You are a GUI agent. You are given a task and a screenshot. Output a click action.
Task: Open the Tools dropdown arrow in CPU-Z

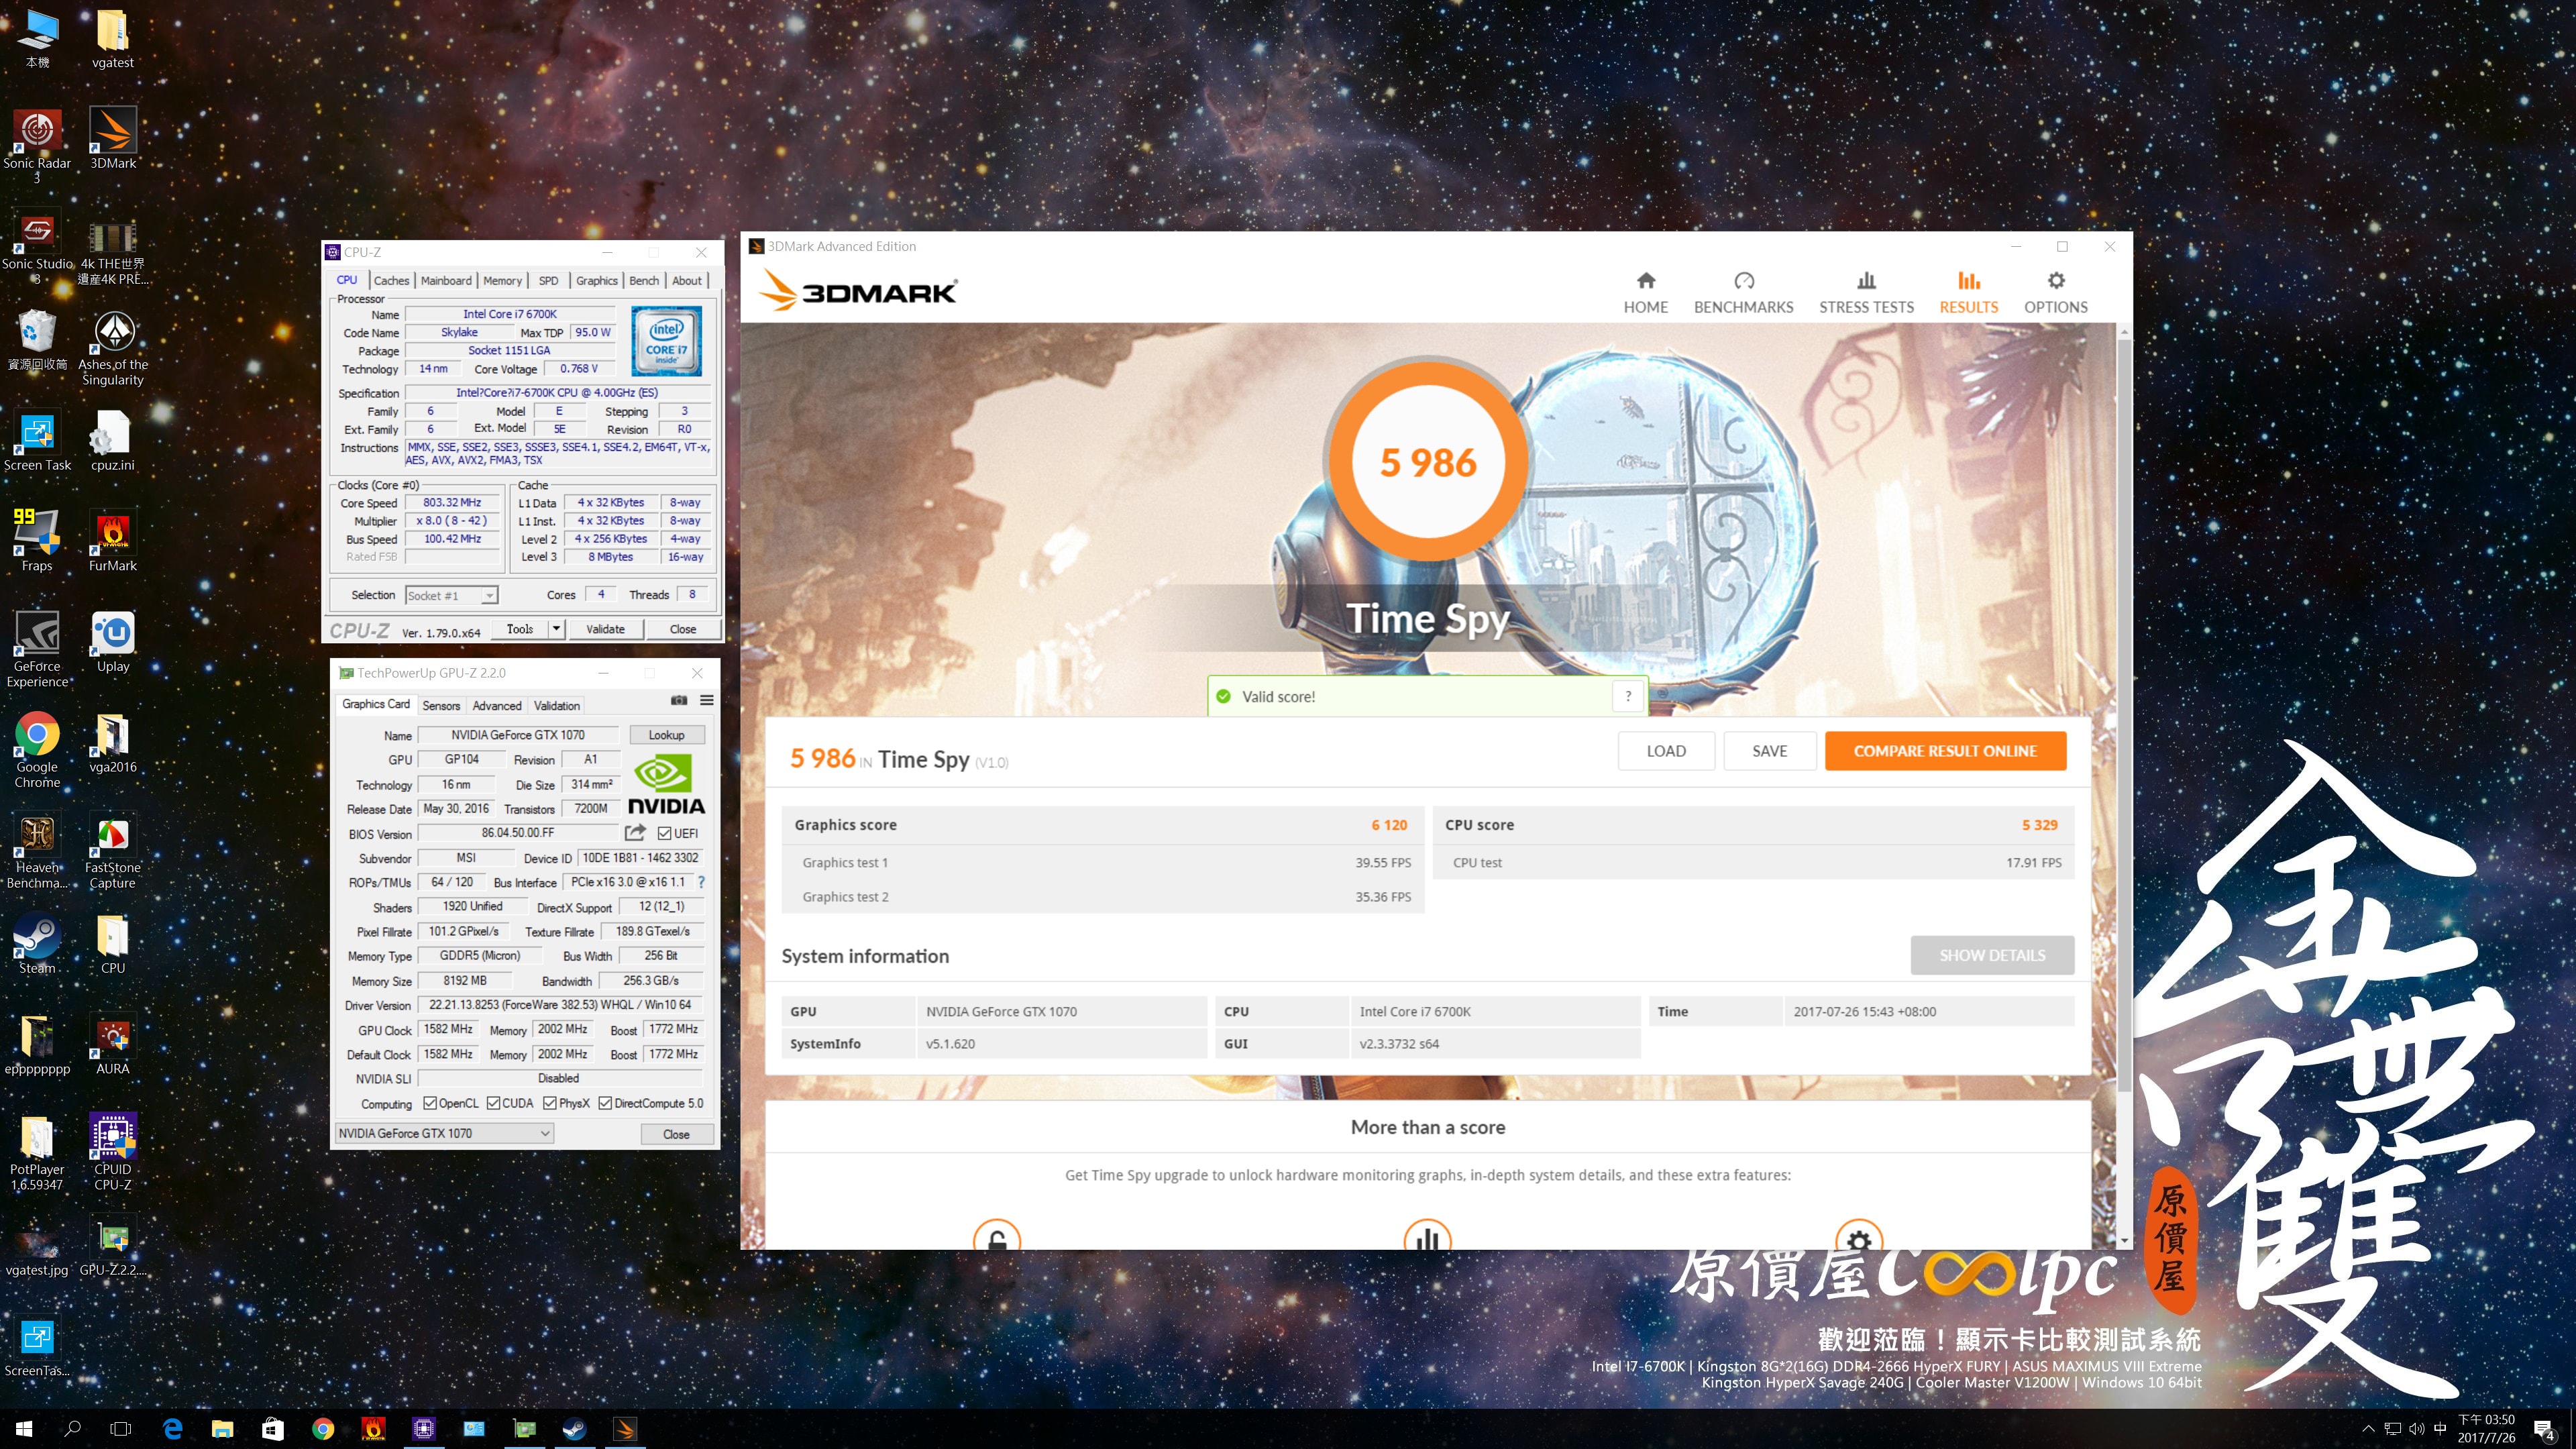[x=556, y=629]
